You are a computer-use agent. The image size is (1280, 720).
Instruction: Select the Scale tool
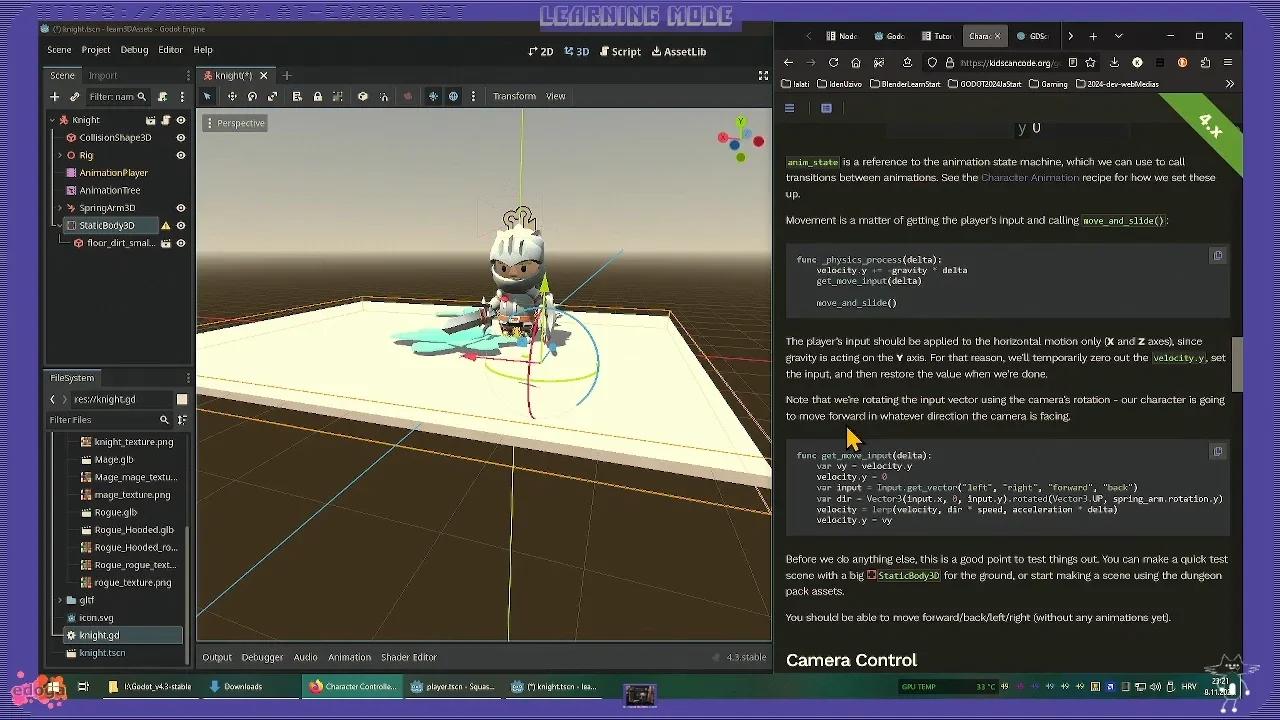[x=273, y=96]
